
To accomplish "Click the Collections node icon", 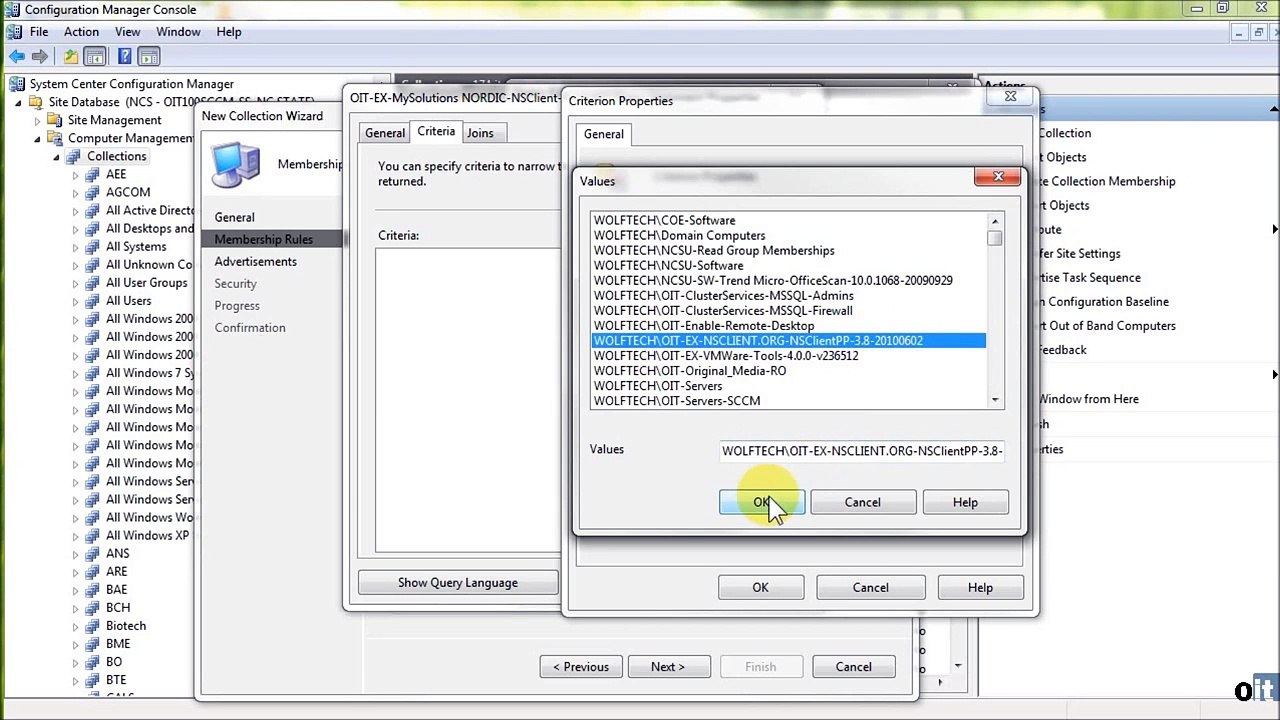I will [74, 156].
